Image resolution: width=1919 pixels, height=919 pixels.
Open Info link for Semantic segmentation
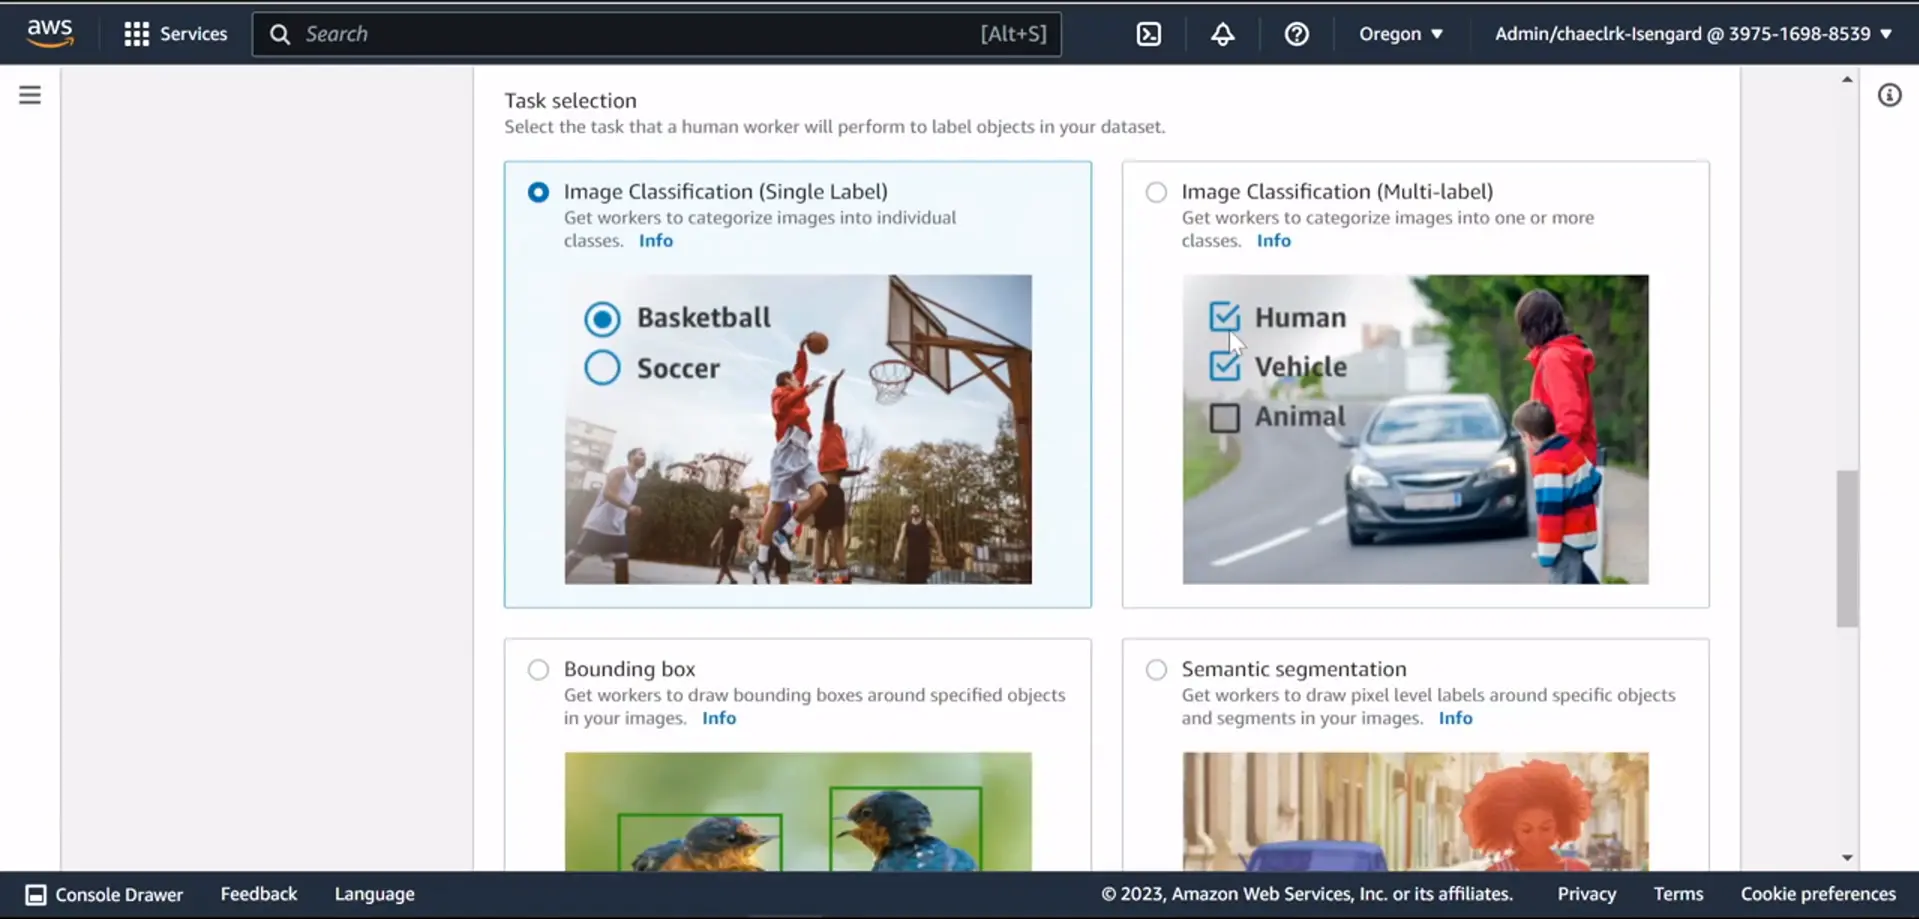click(1455, 718)
